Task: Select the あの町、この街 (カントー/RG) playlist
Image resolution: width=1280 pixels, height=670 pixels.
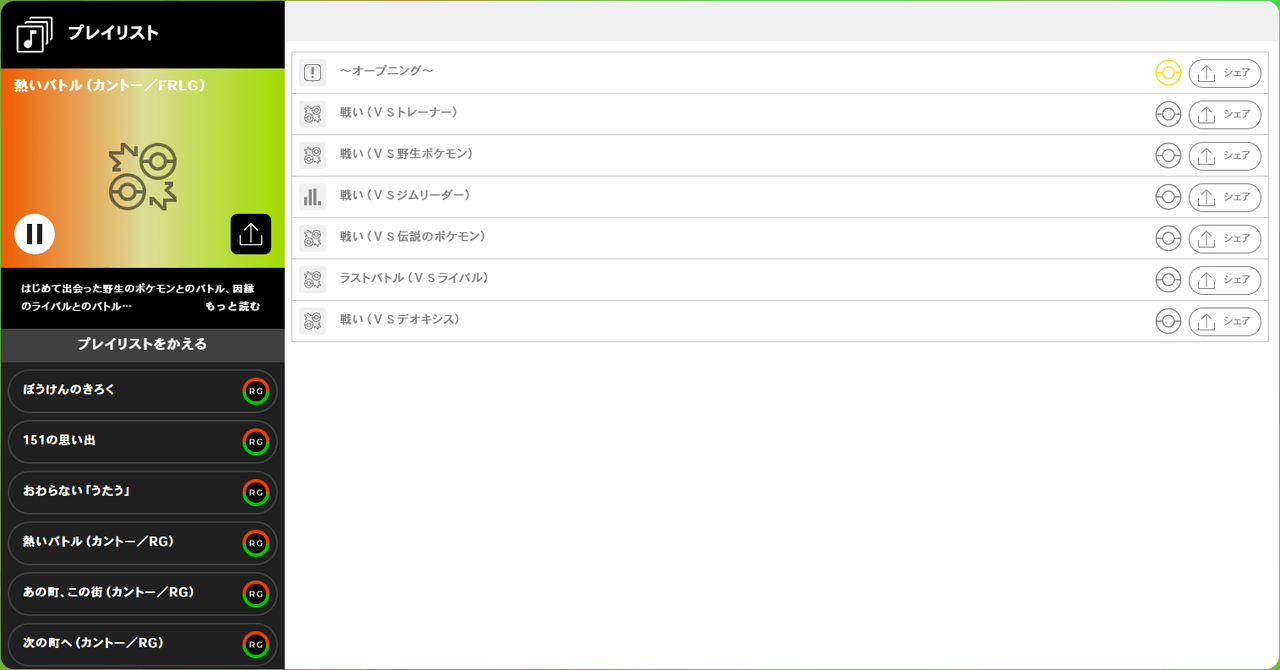Action: pos(142,594)
